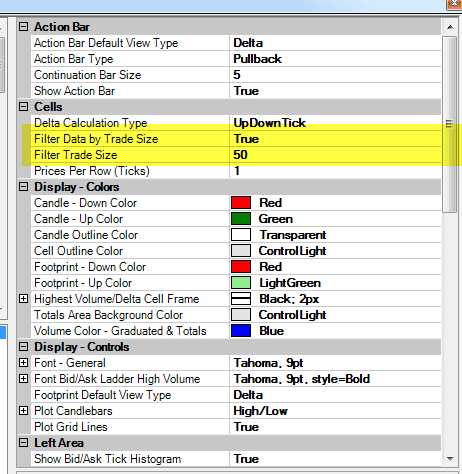
Task: Collapse the Cells category
Action: pos(23,107)
